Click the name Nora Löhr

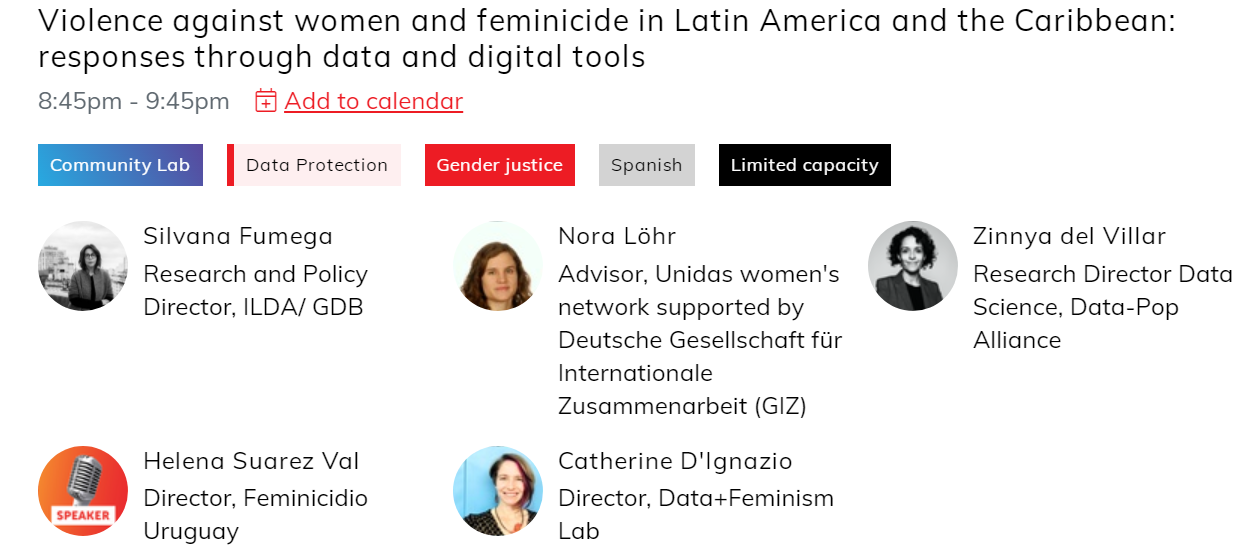point(617,236)
